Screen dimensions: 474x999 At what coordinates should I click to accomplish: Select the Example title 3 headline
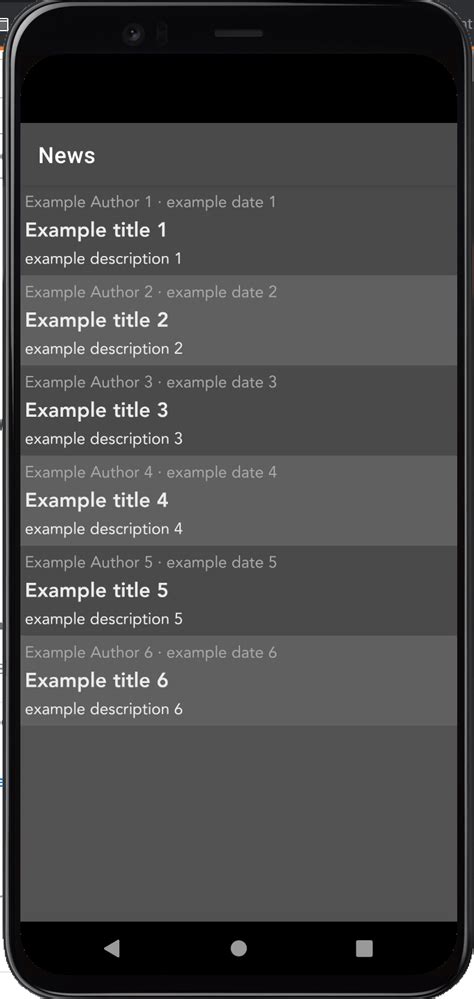tap(97, 410)
